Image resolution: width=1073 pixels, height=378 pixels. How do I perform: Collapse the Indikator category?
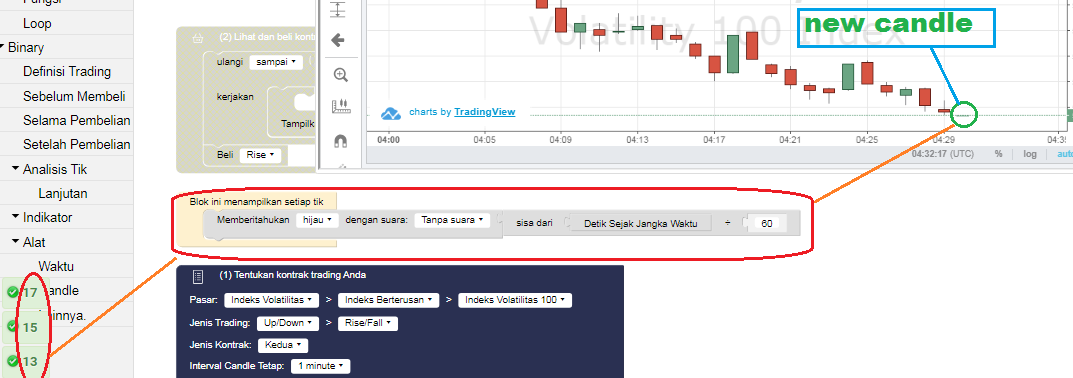coord(15,217)
